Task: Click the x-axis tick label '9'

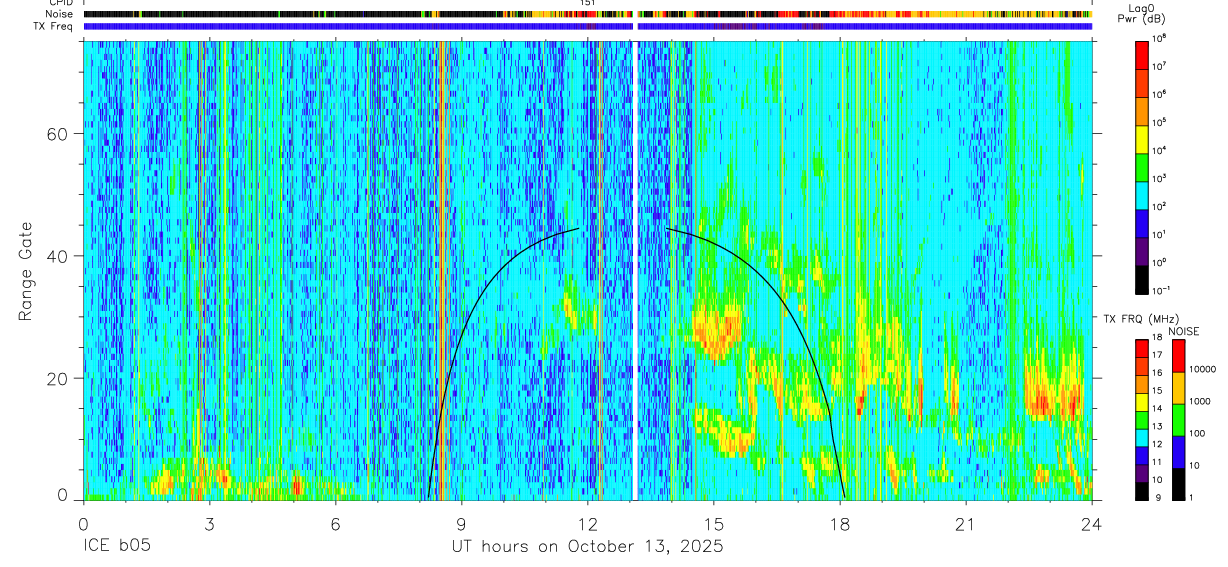Action: 462,523
